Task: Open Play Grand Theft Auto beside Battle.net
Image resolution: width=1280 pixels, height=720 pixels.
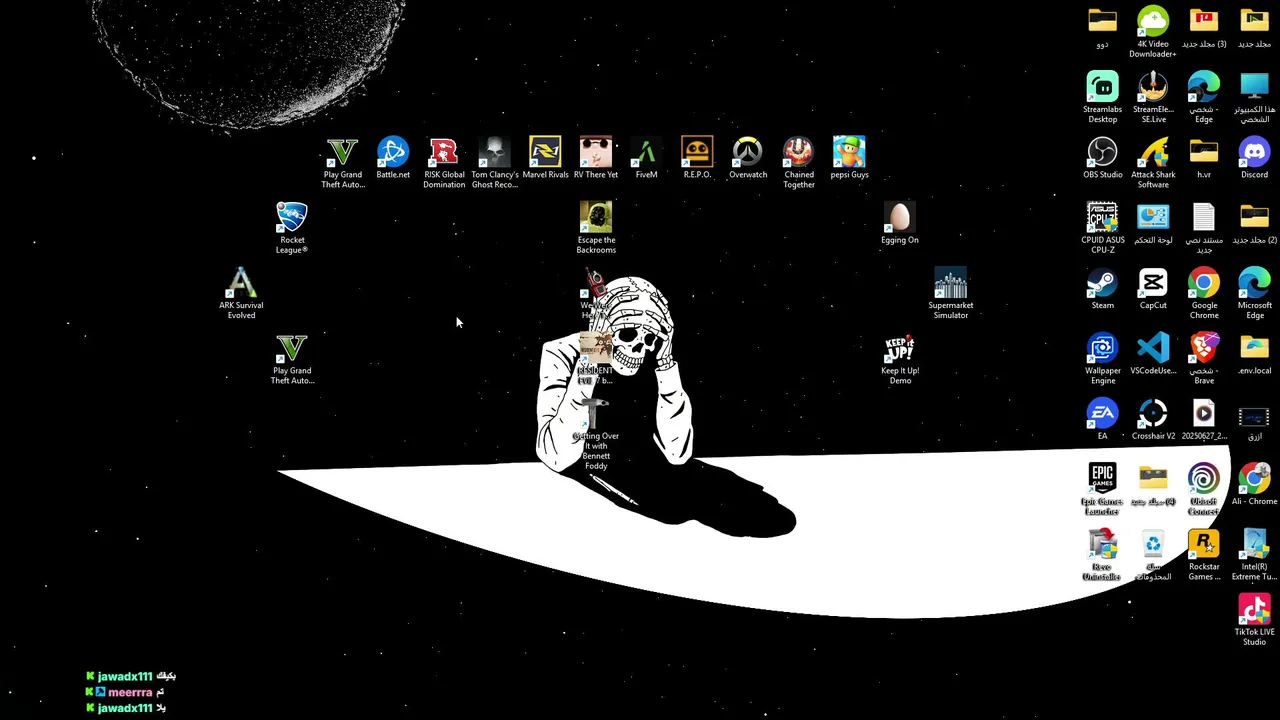Action: tap(343, 162)
